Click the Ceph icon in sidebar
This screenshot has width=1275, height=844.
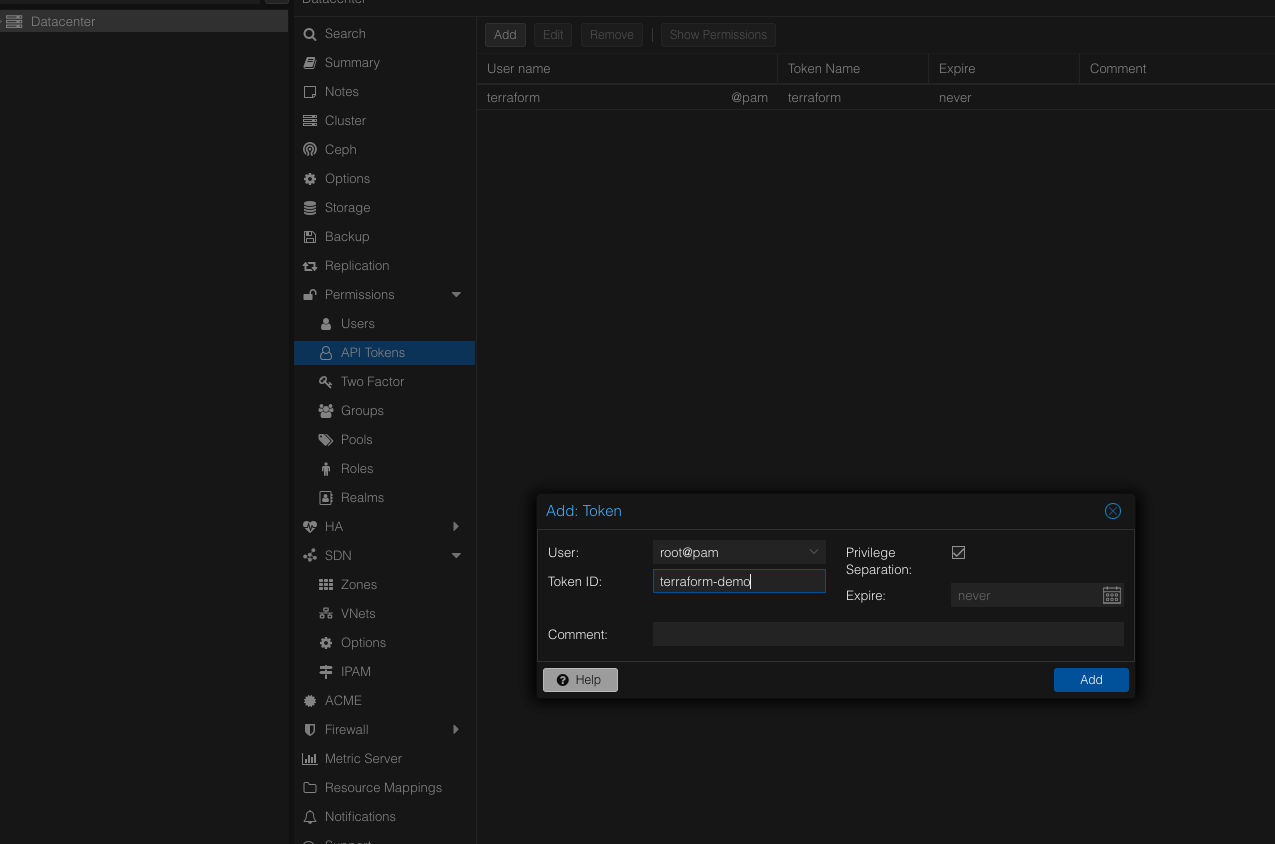310,150
